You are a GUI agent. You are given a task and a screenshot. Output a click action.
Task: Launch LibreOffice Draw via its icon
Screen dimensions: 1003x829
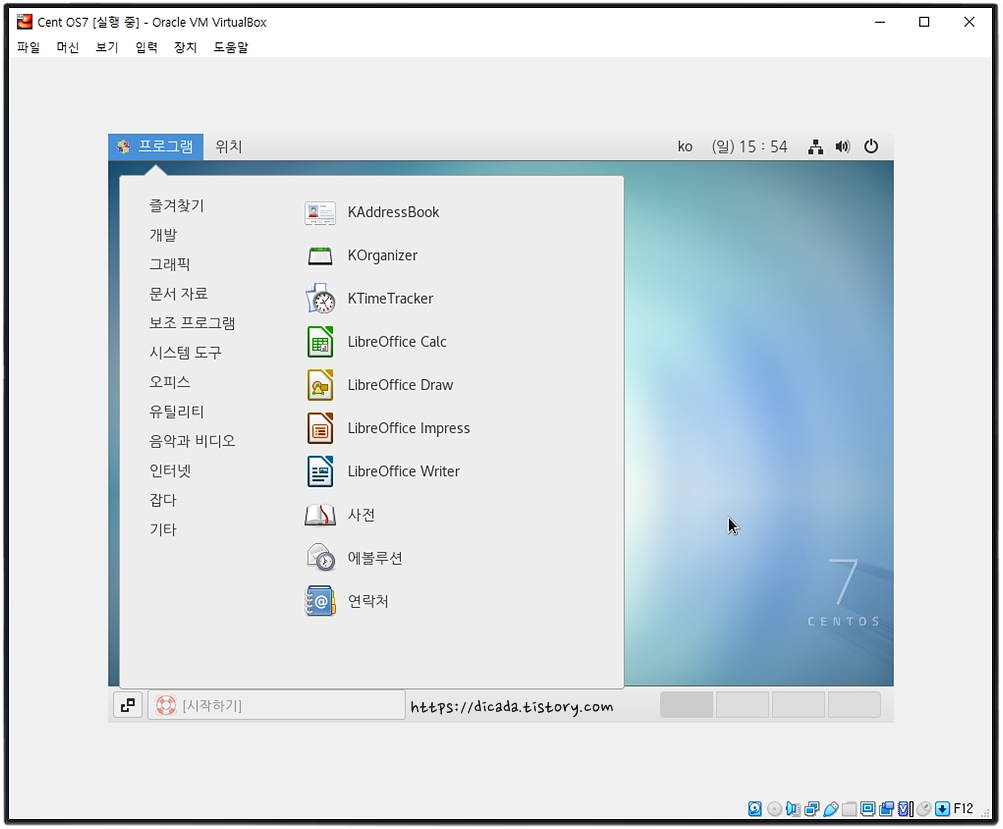[320, 385]
